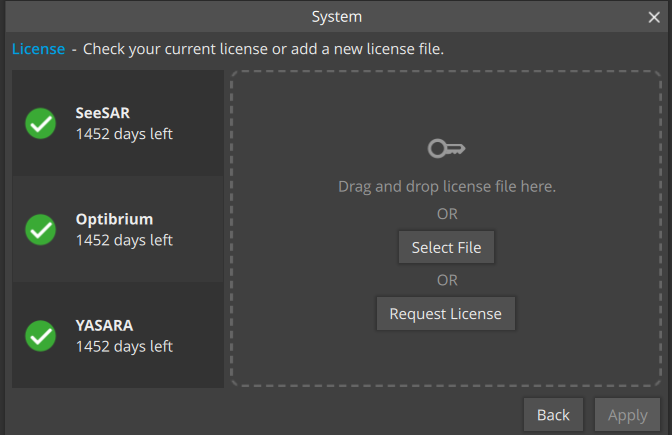Open the License section link
The height and width of the screenshot is (435, 672).
(x=38, y=48)
